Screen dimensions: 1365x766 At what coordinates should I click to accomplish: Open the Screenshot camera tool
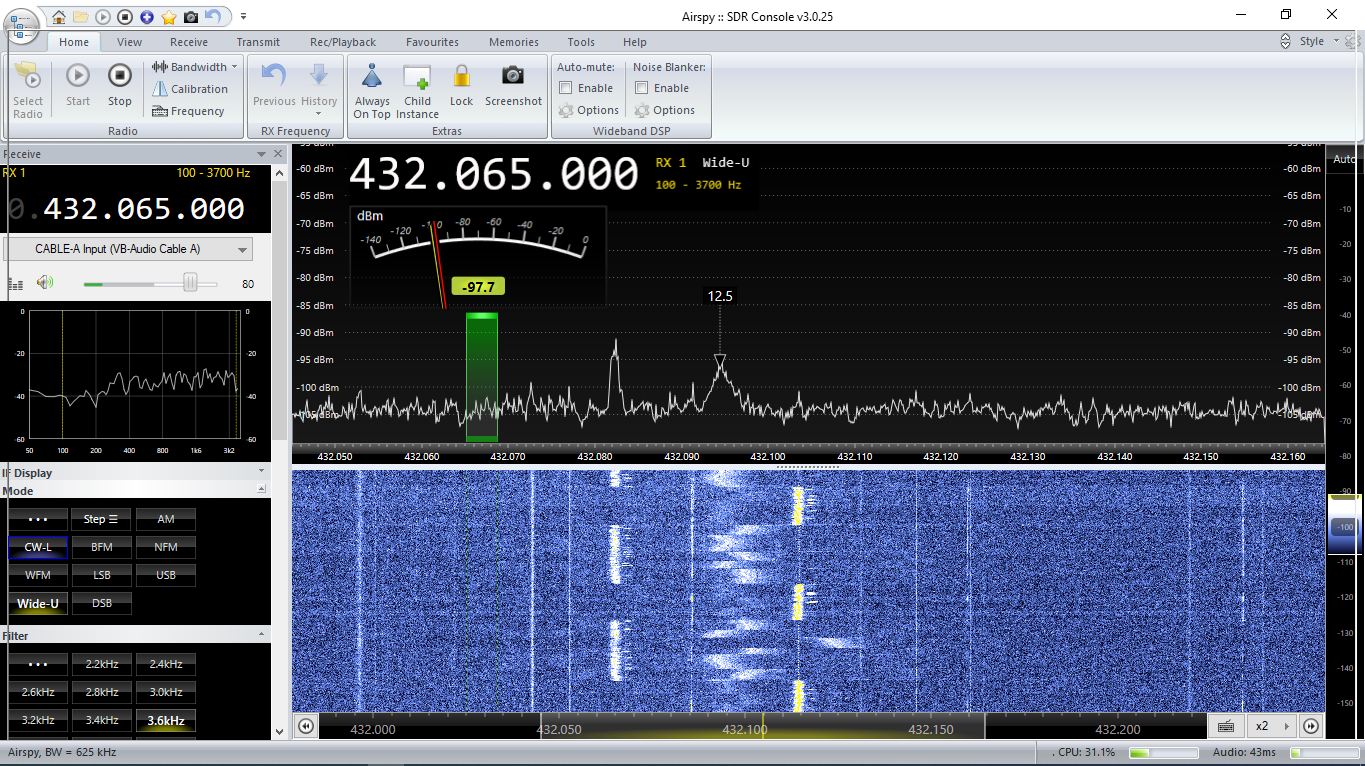pyautogui.click(x=513, y=77)
